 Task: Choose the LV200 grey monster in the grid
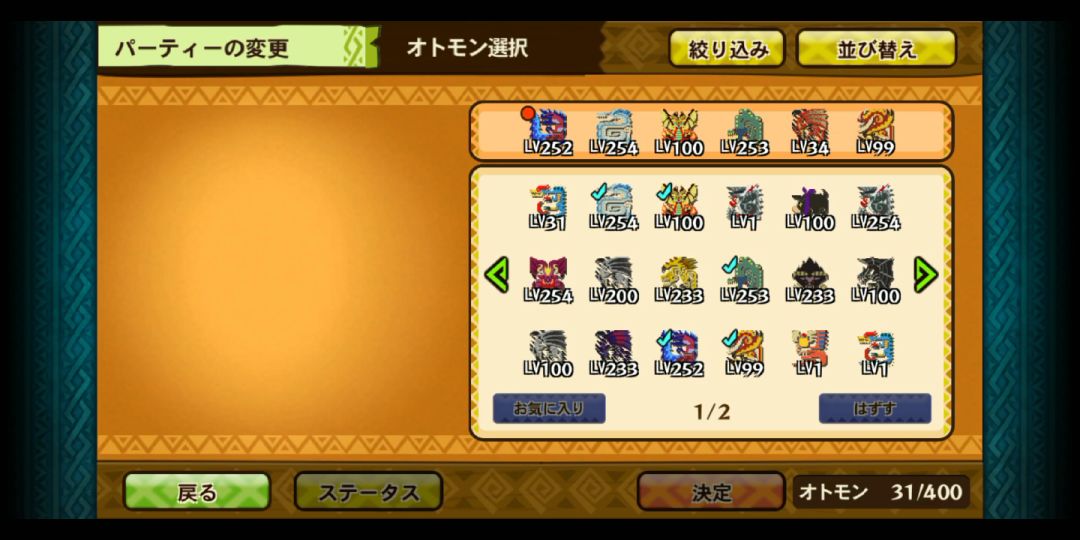pos(614,280)
